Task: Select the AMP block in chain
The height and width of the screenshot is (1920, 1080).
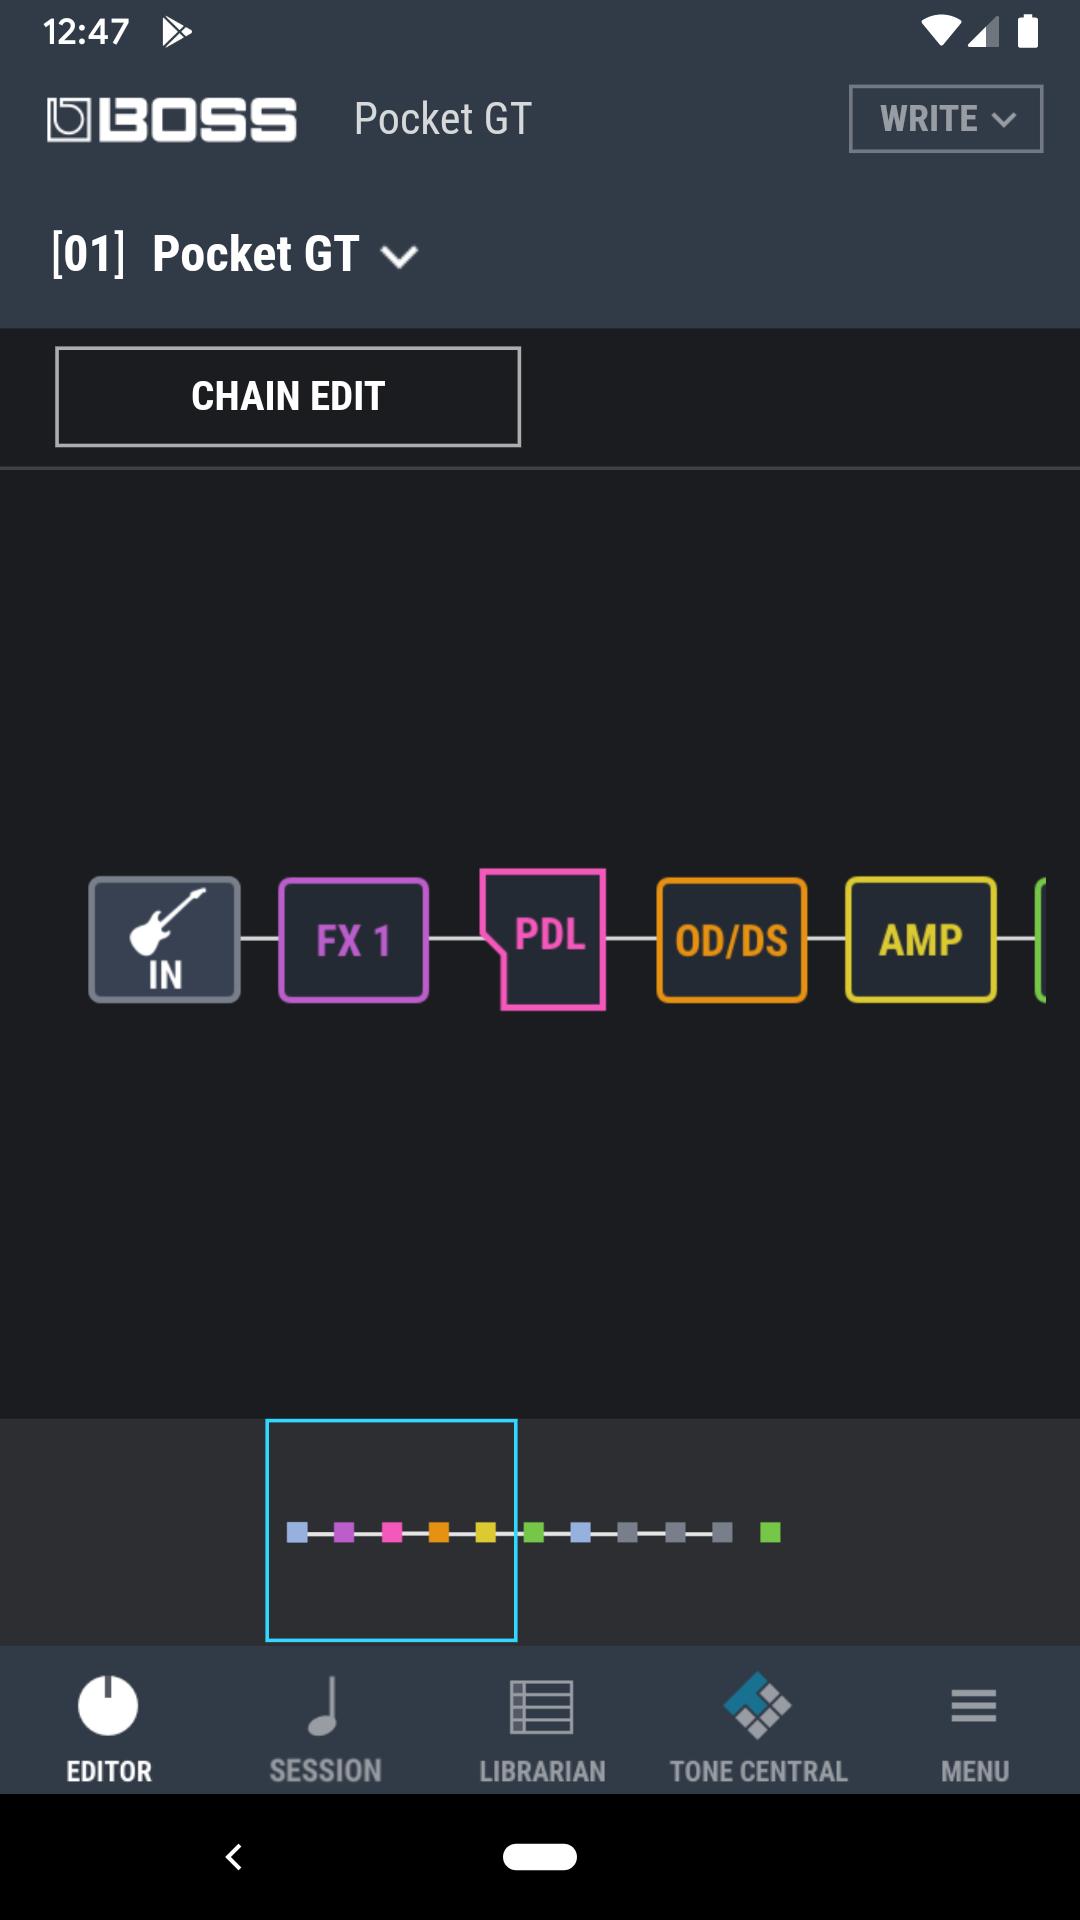Action: point(921,940)
